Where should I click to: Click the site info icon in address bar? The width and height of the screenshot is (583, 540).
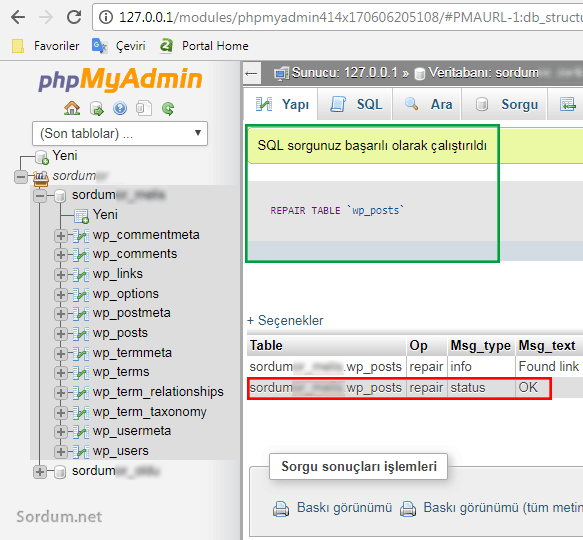[x=106, y=17]
